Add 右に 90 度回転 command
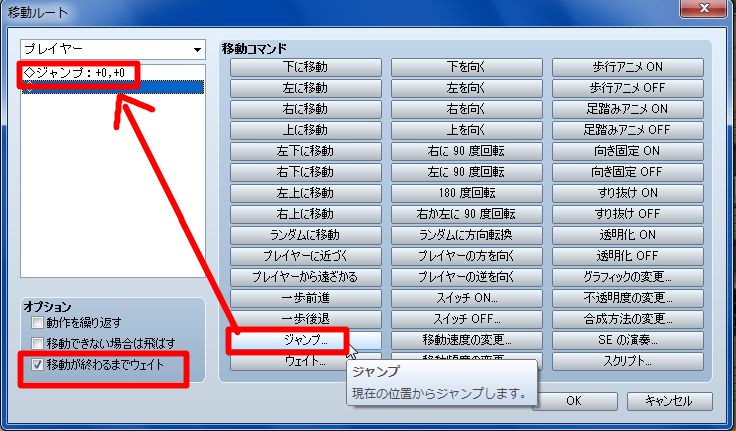This screenshot has height=431, width=736. click(x=467, y=151)
